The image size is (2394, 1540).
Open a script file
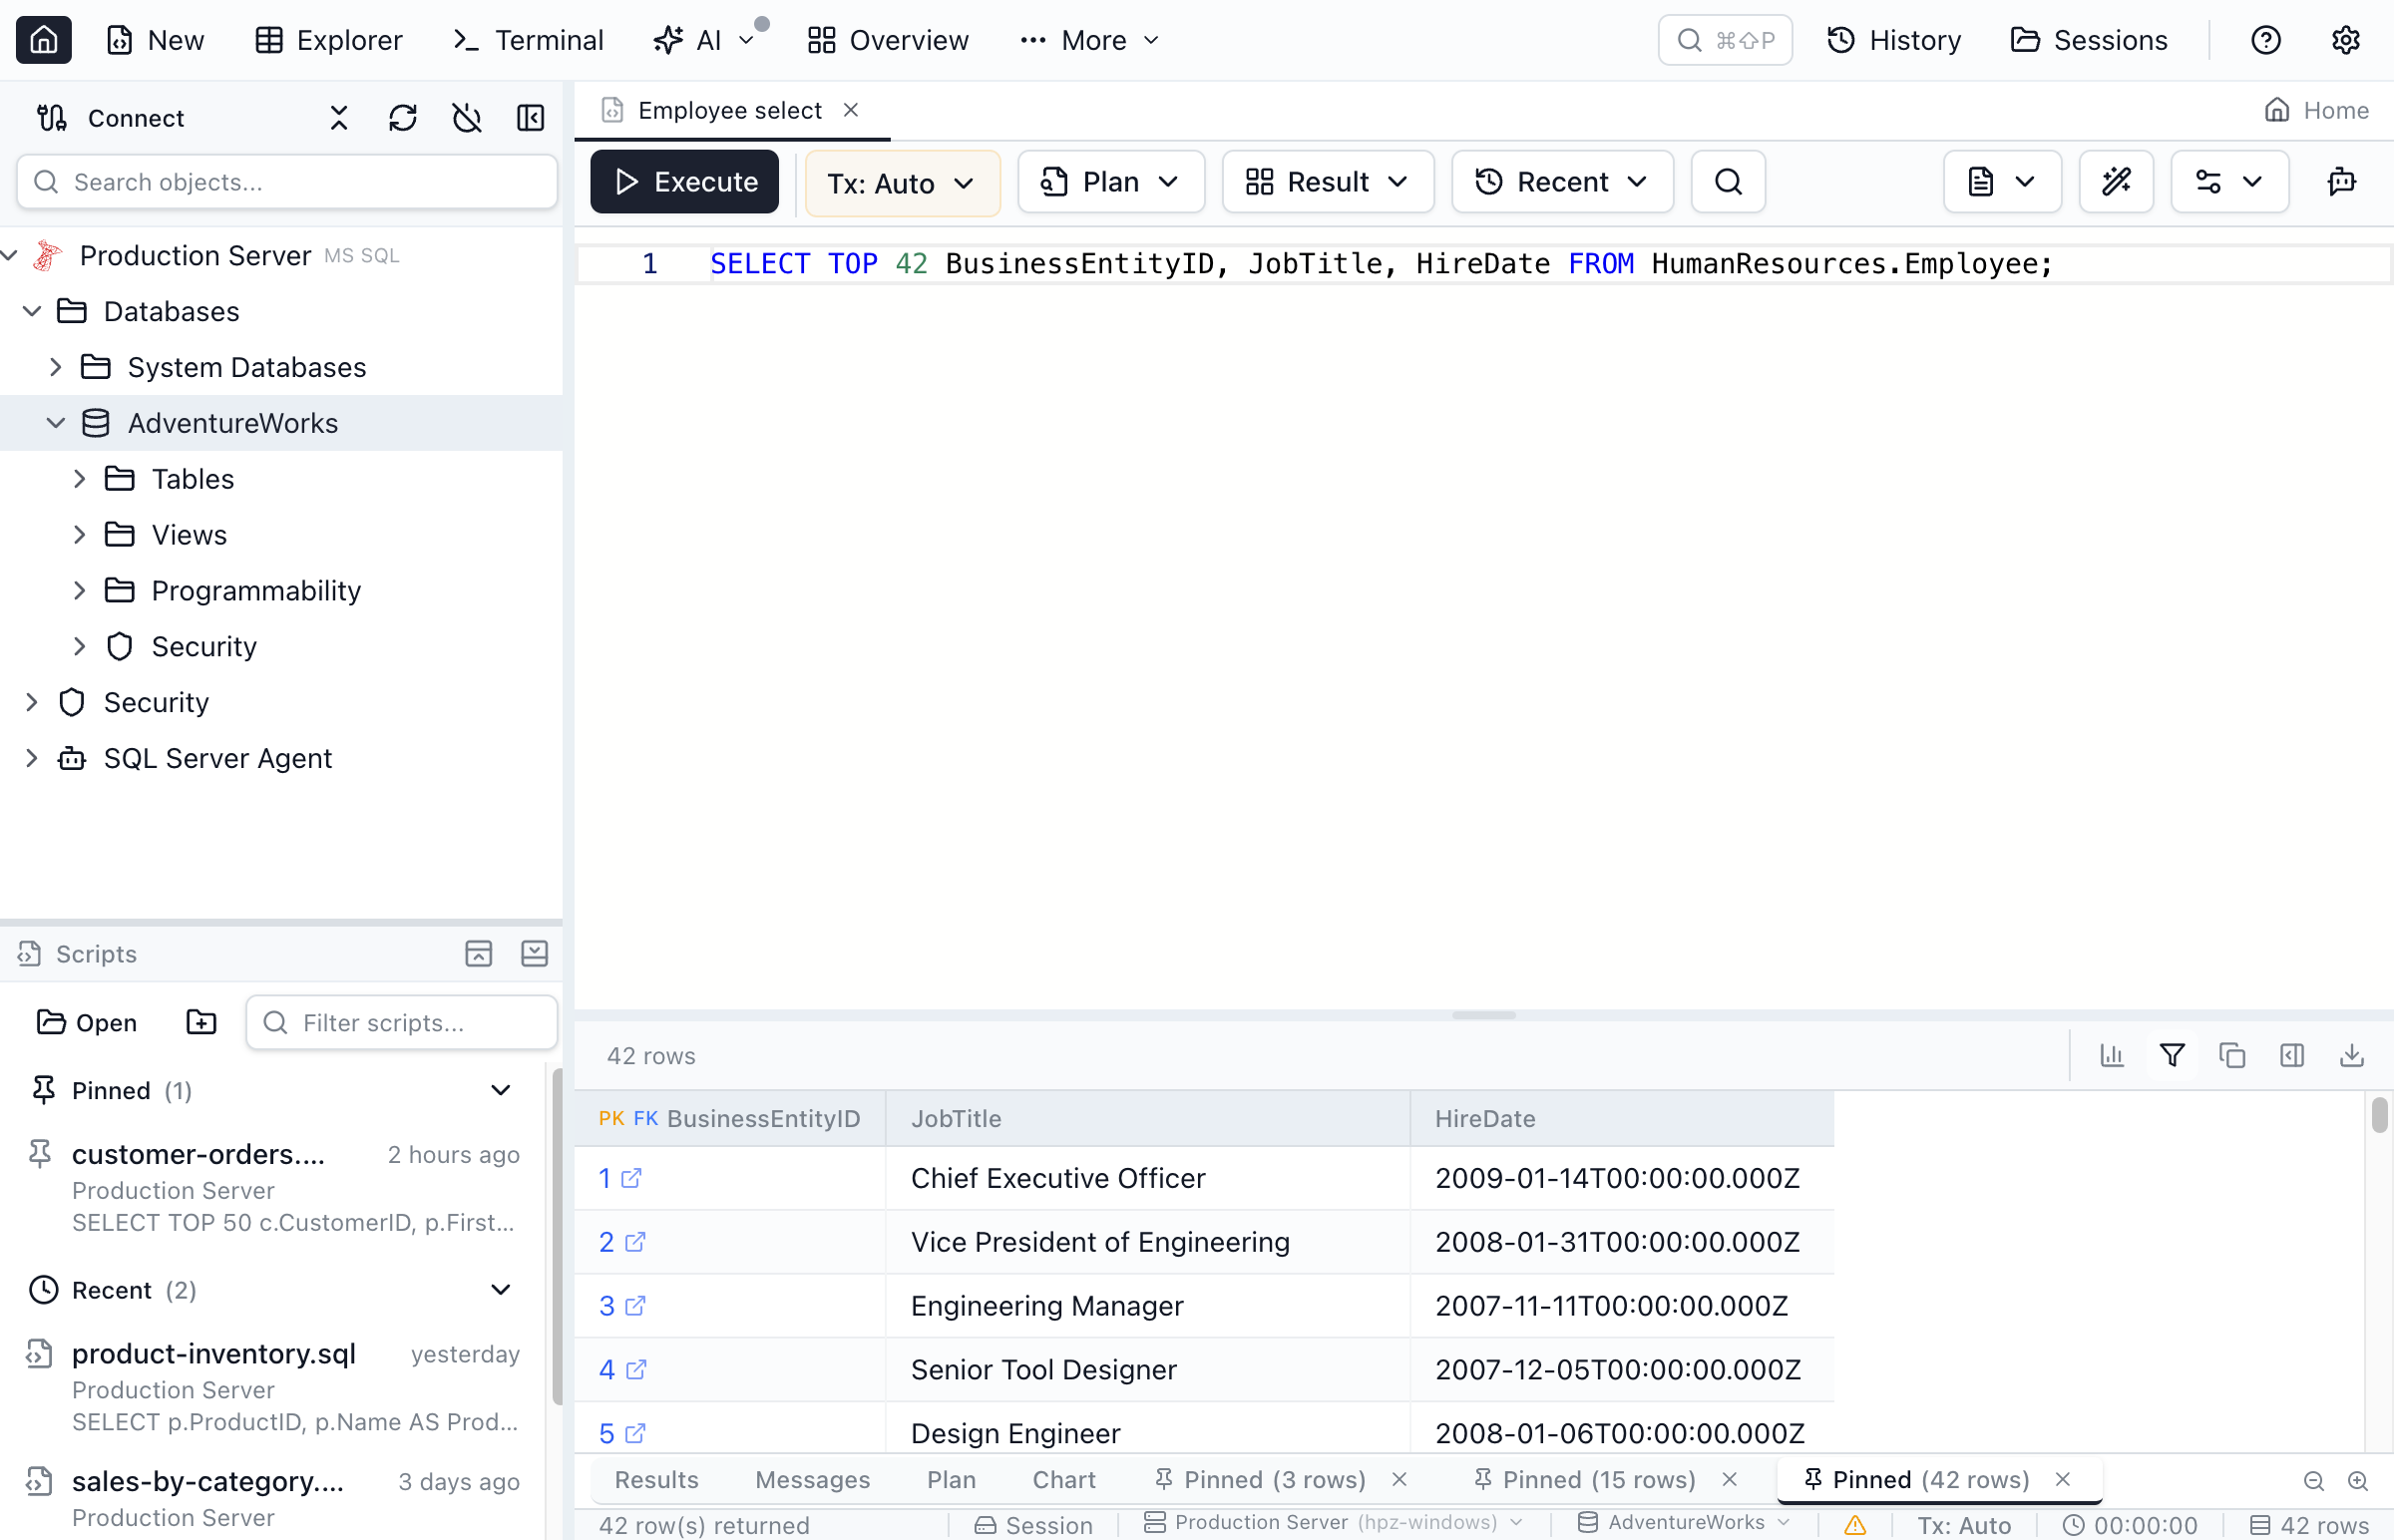coord(87,1023)
